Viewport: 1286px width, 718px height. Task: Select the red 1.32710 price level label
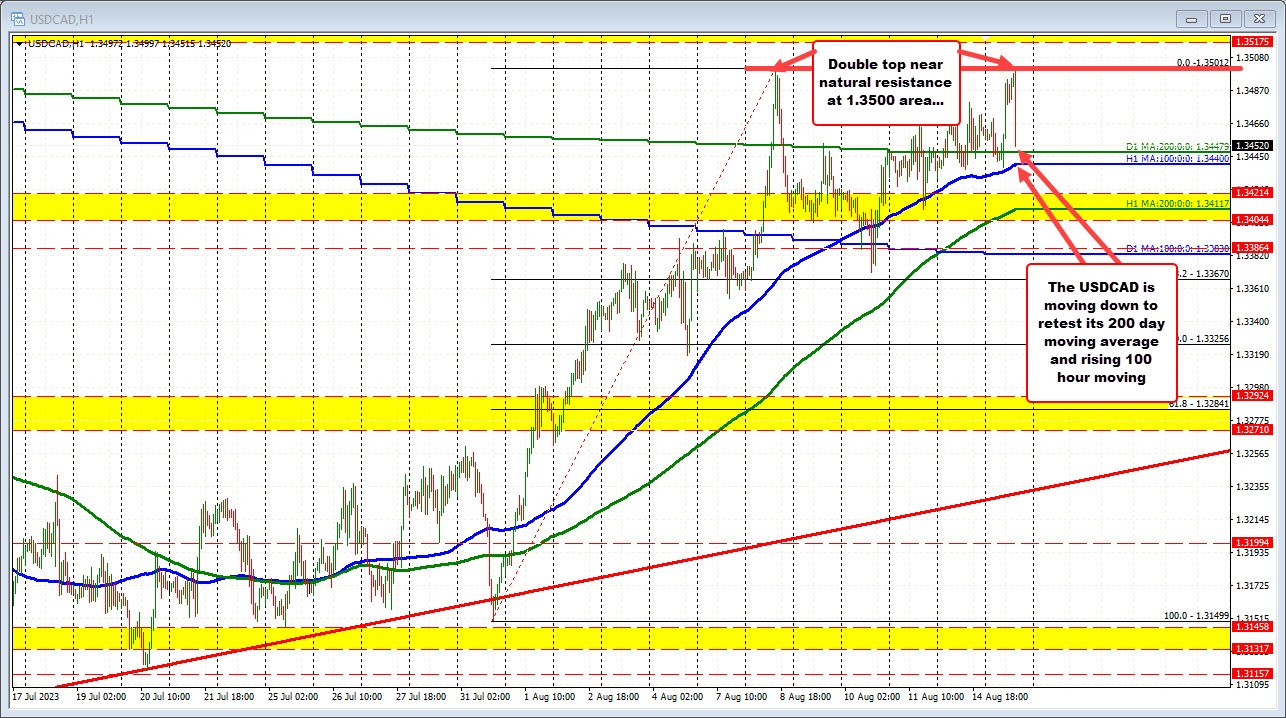[1253, 428]
